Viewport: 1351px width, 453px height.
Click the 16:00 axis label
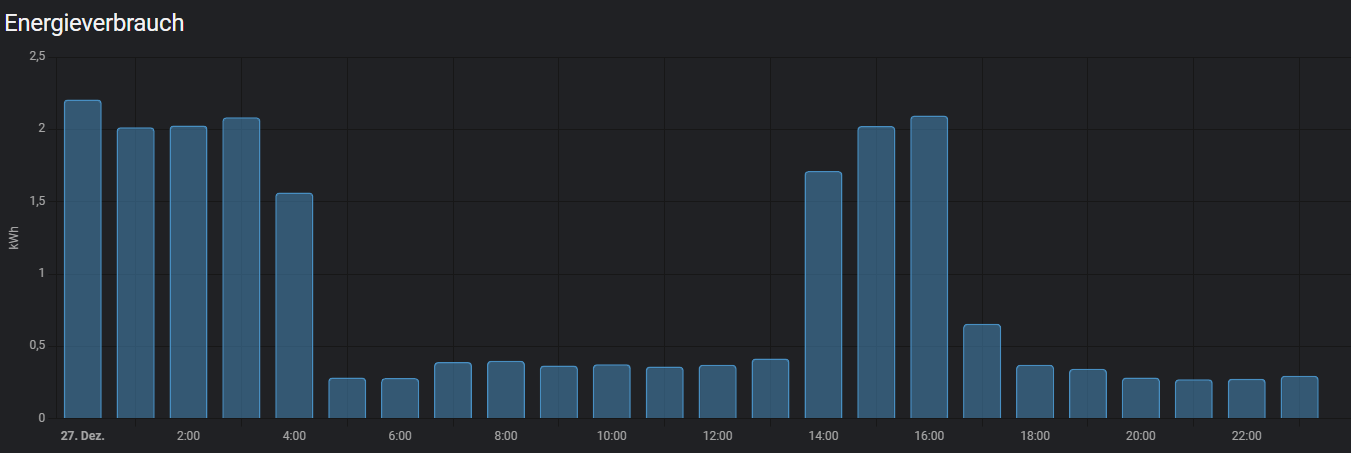929,436
